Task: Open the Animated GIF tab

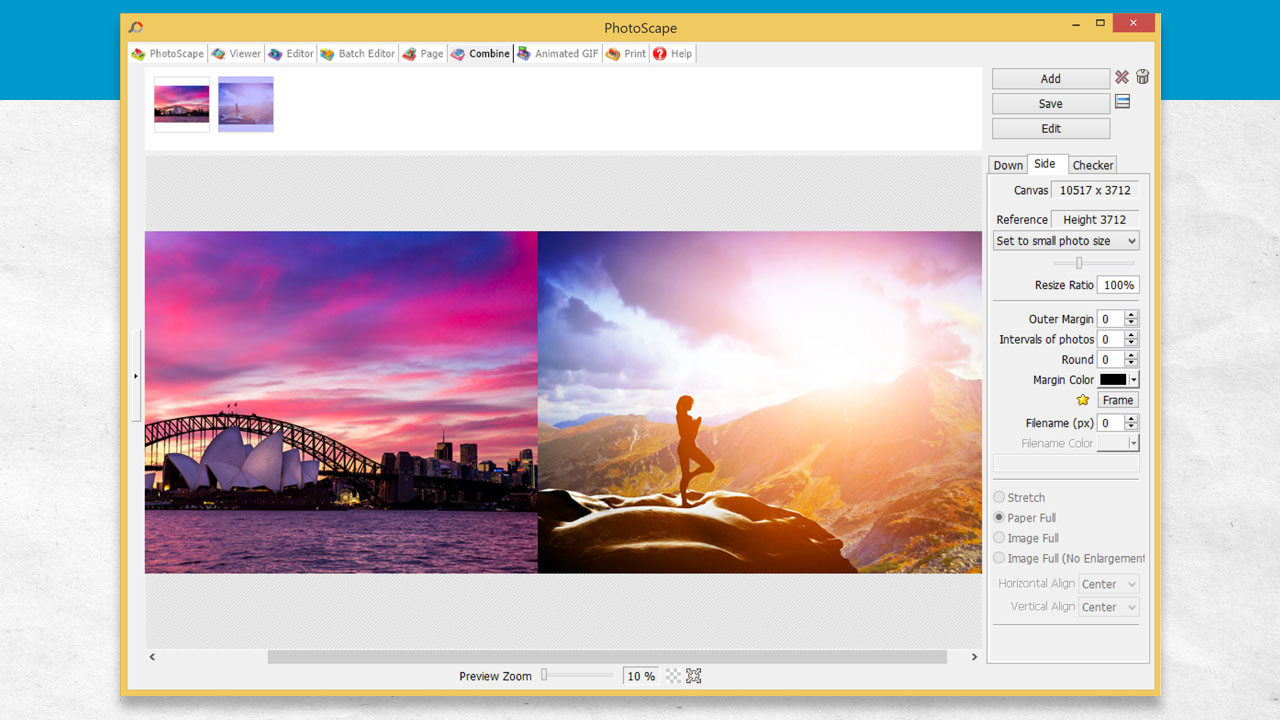Action: pyautogui.click(x=557, y=54)
